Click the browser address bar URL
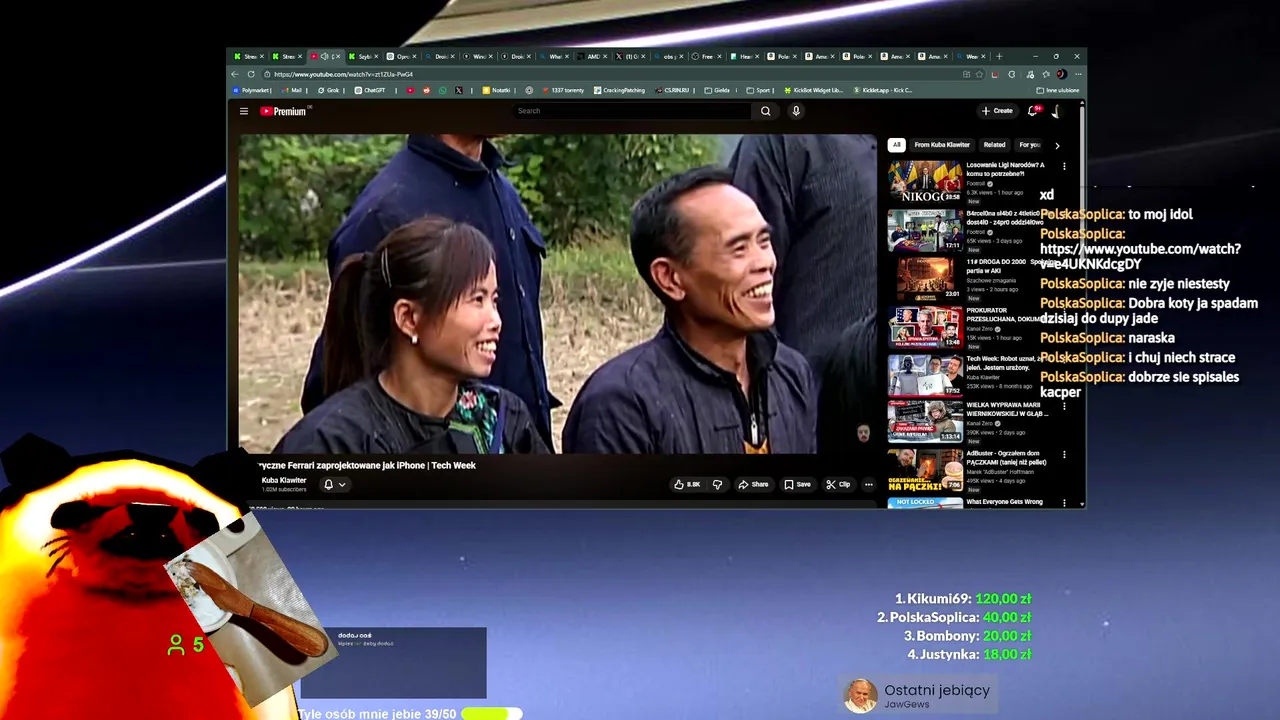Viewport: 1280px width, 720px height. (x=343, y=74)
